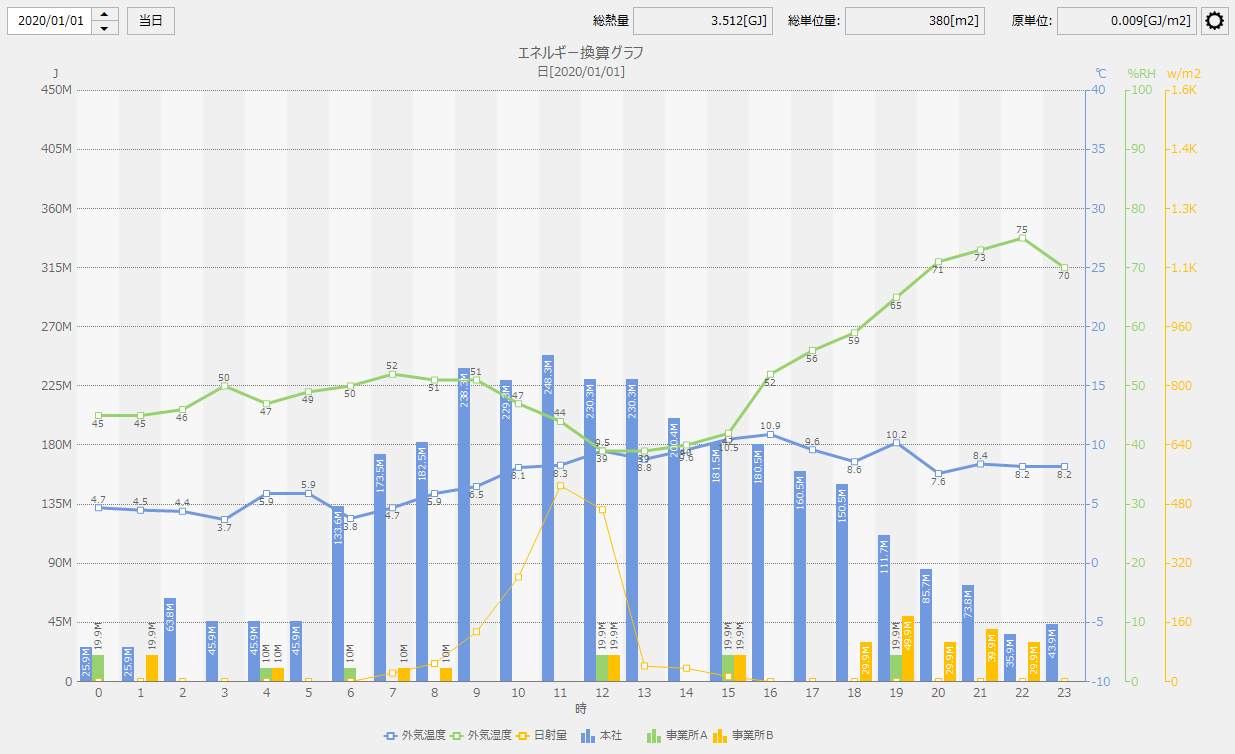Select the 総熱量 value box showing 3.512[GJ]

pyautogui.click(x=702, y=21)
